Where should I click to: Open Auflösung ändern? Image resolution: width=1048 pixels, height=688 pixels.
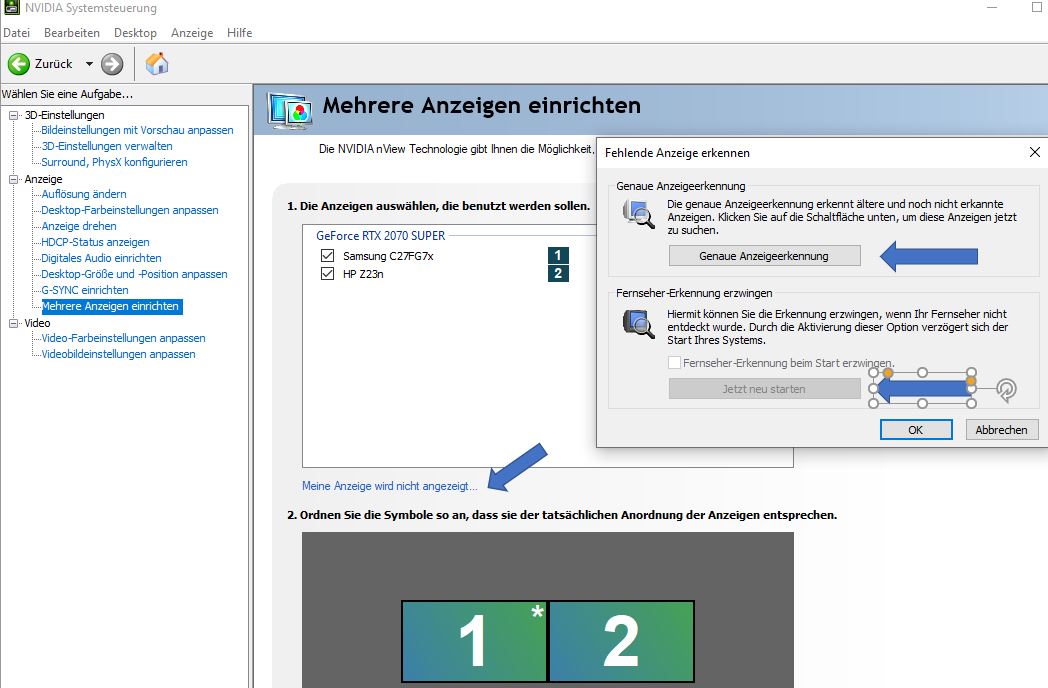coord(84,195)
